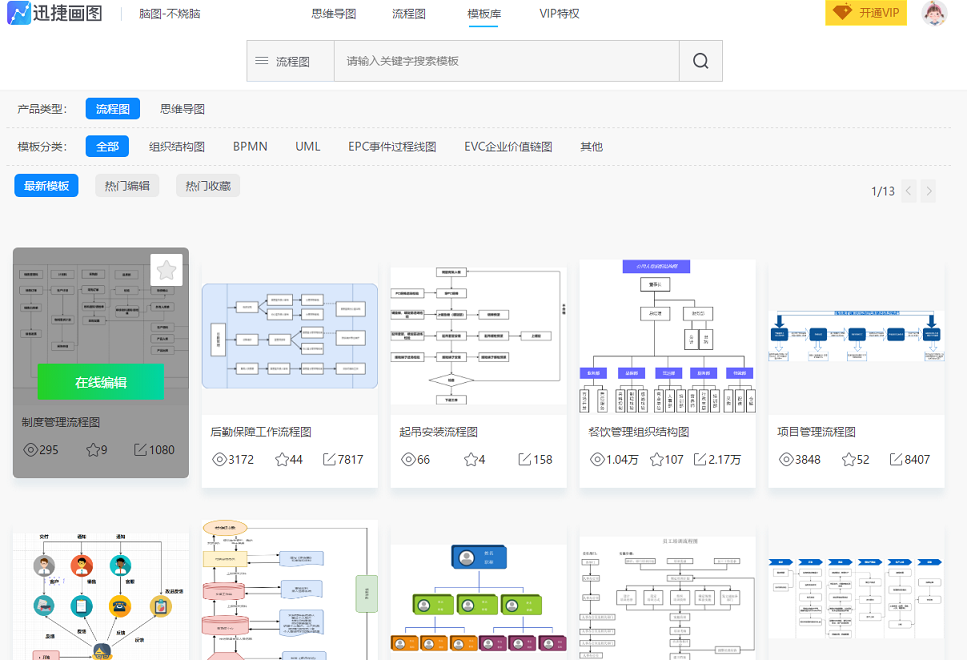
Task: Click the edit count icon on 起吊安装流程图
Action: click(525, 460)
